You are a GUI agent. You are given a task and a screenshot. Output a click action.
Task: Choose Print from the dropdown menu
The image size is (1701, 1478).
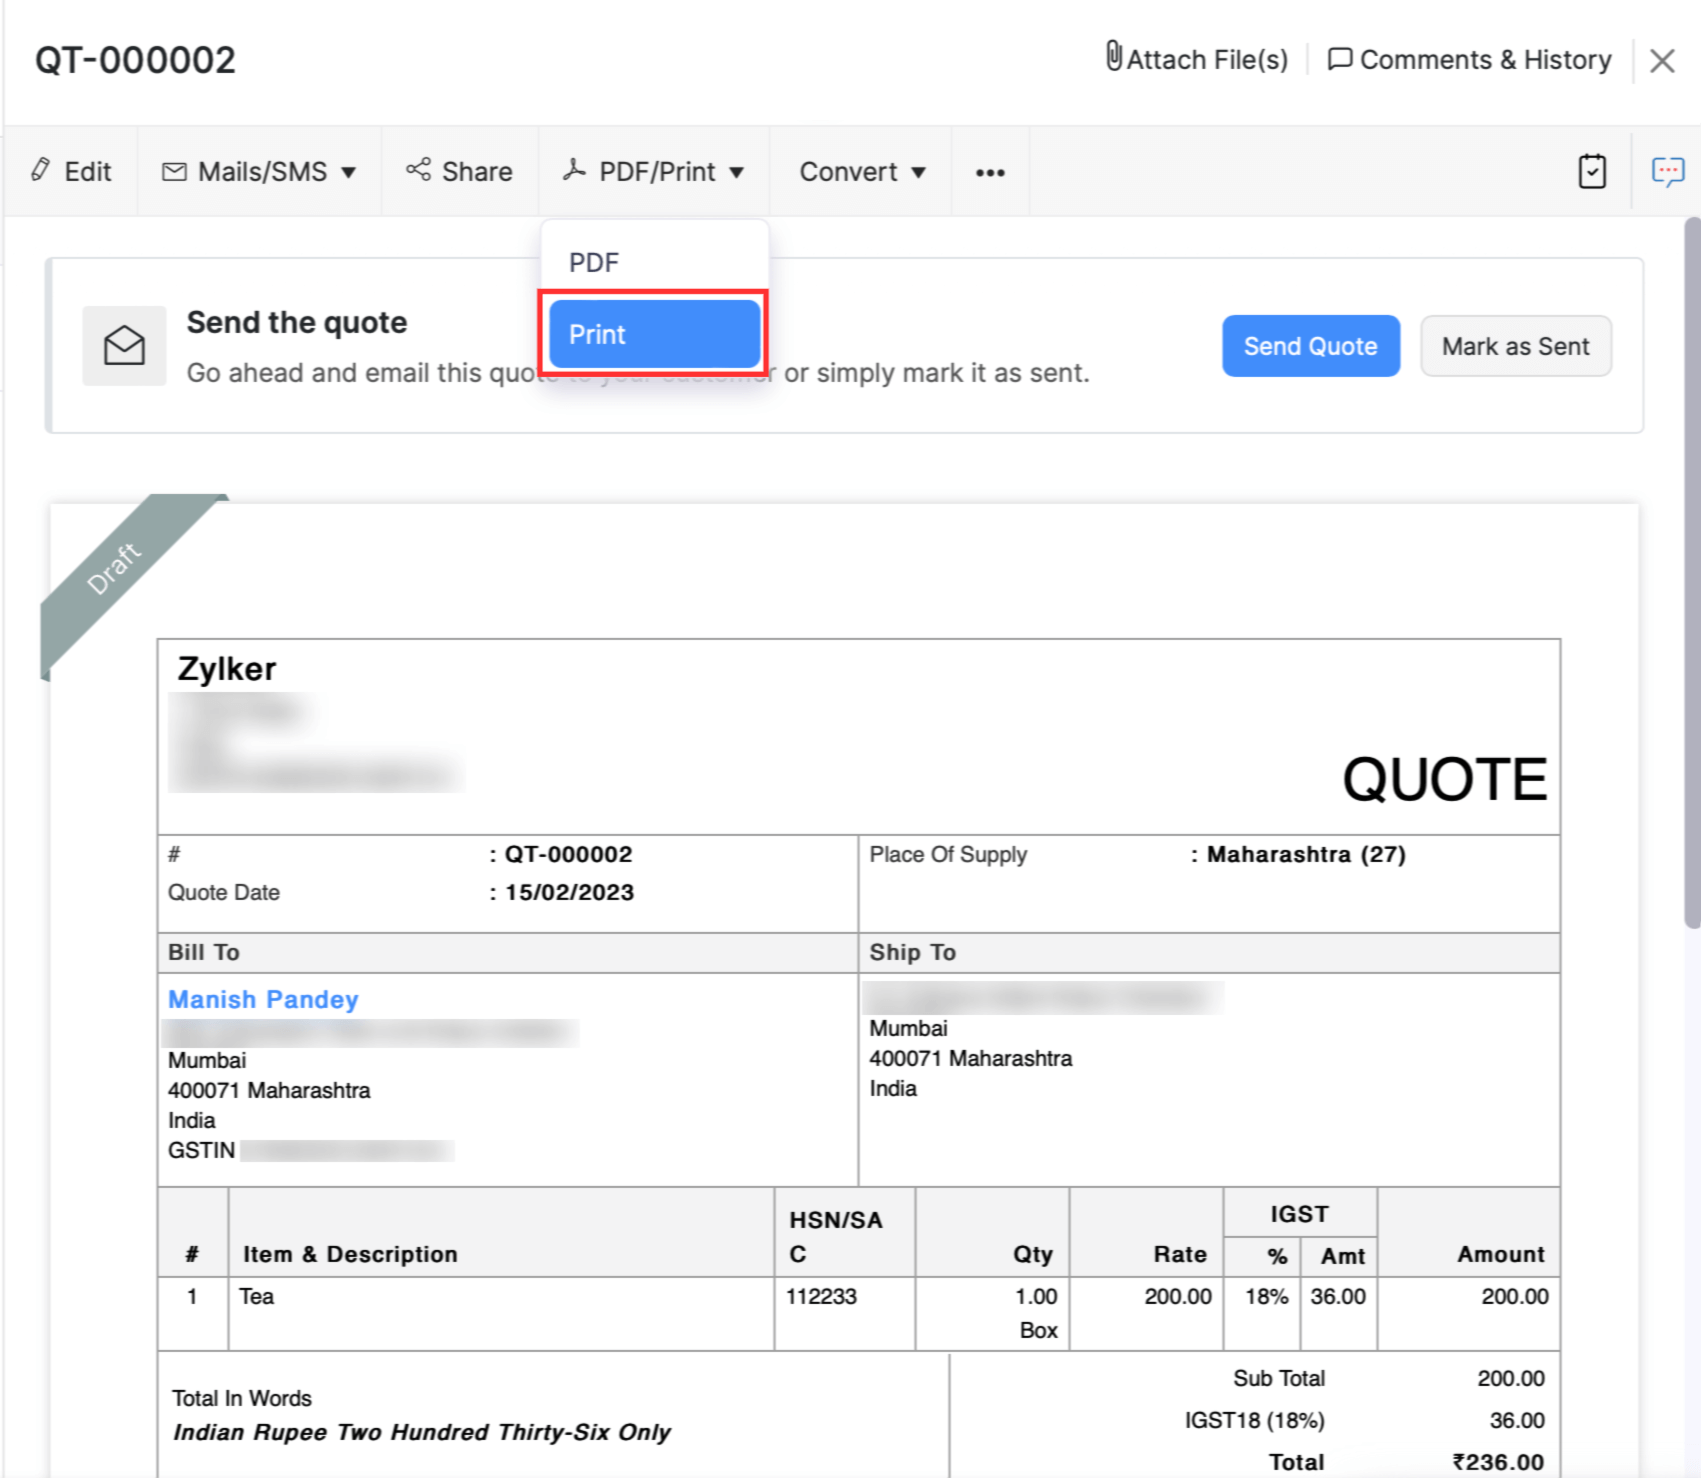654,334
